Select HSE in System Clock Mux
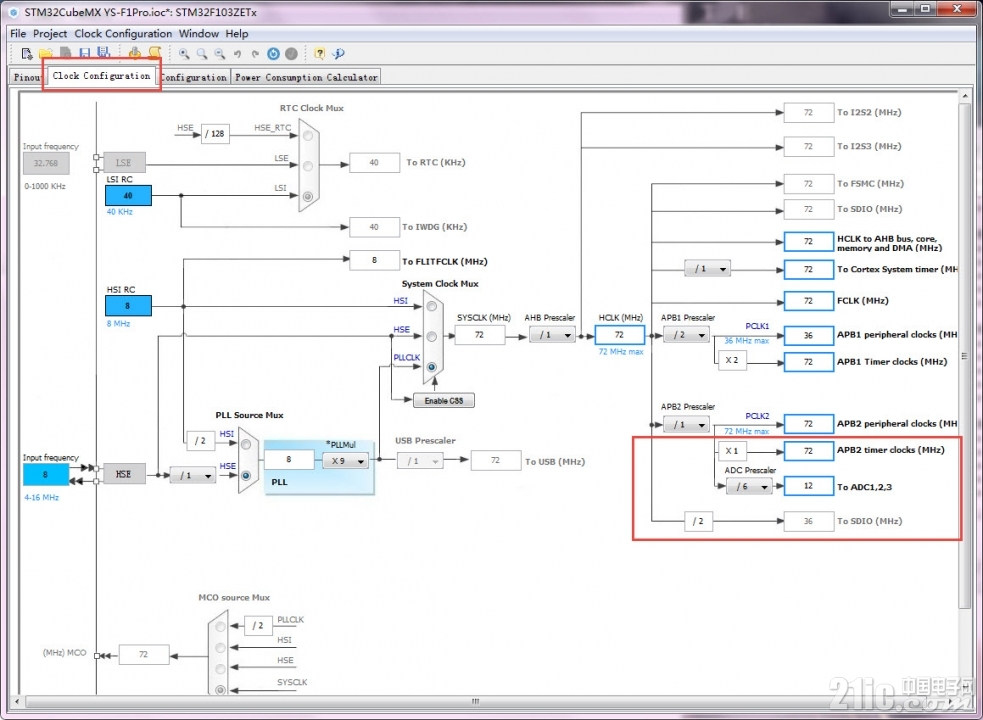The width and height of the screenshot is (983, 720). 432,336
